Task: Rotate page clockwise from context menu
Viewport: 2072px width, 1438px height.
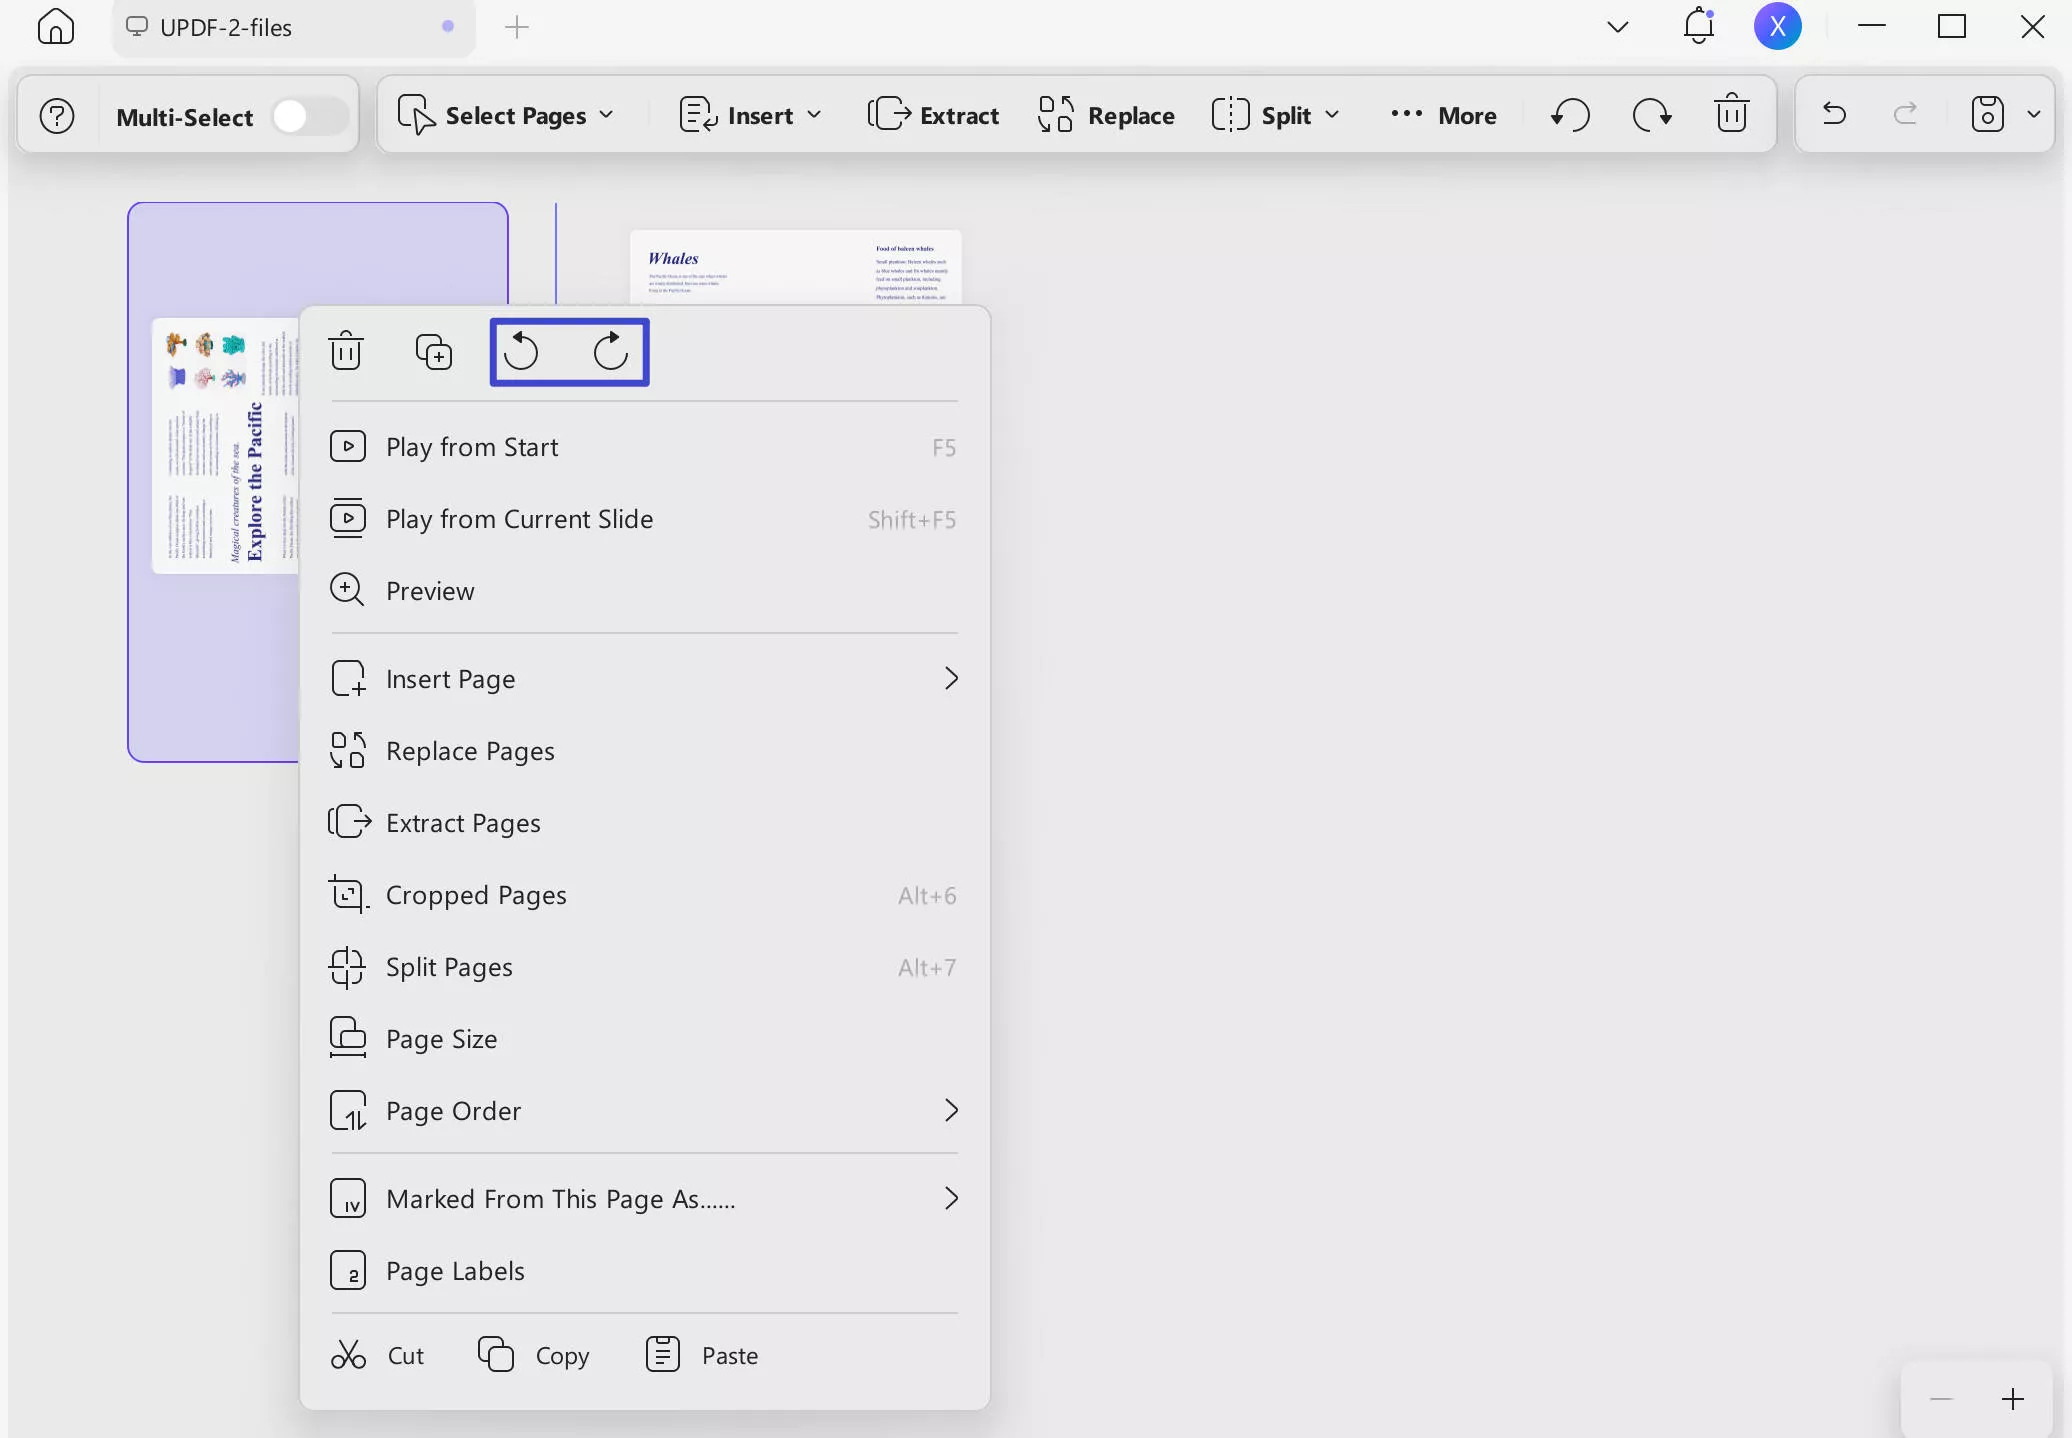Action: coord(610,351)
